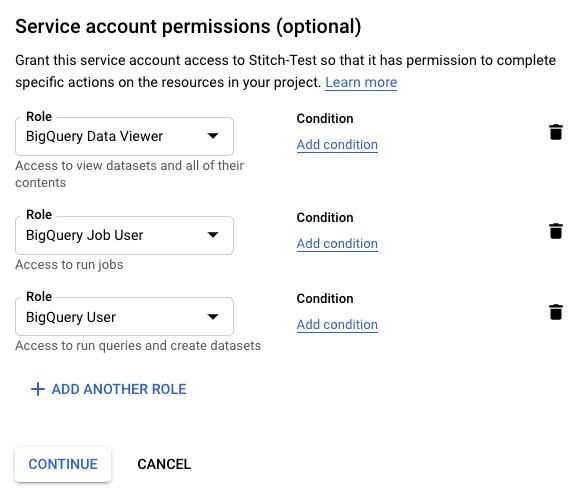Add condition for BigQuery Data Viewer role
587x500 pixels.
[337, 144]
